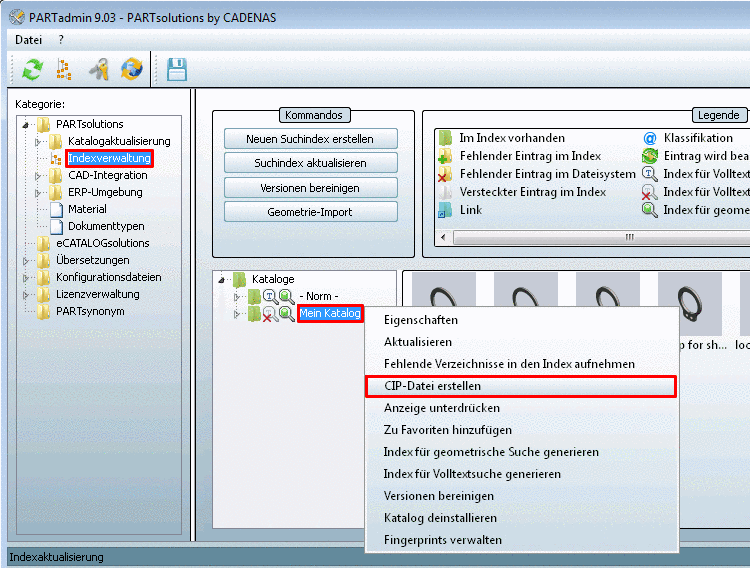Collapse the PARTsolutions tree node
750x568 pixels.
point(26,125)
